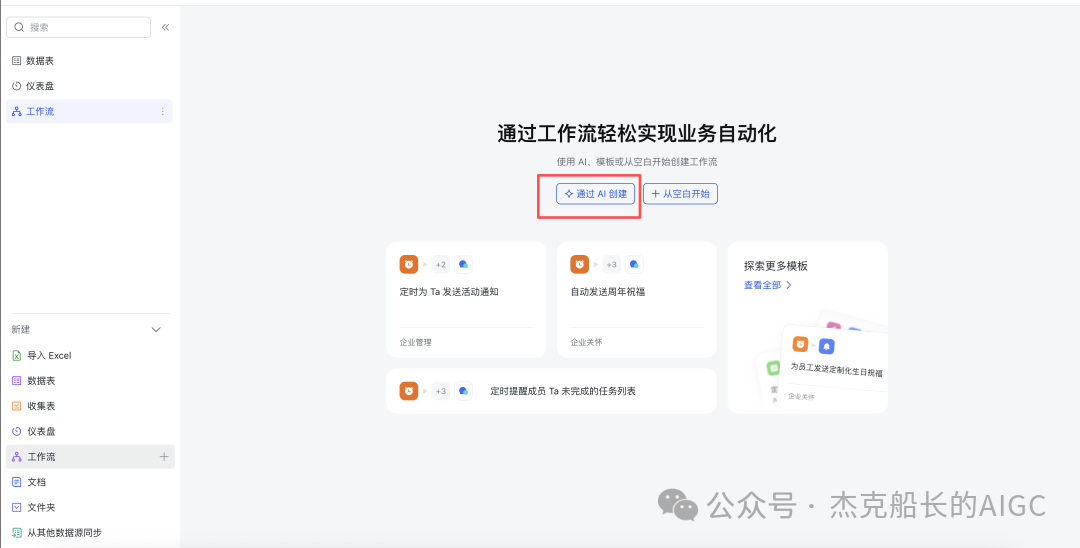Open the 自动发送周年祝福 template card
Image resolution: width=1080 pixels, height=548 pixels.
(637, 299)
